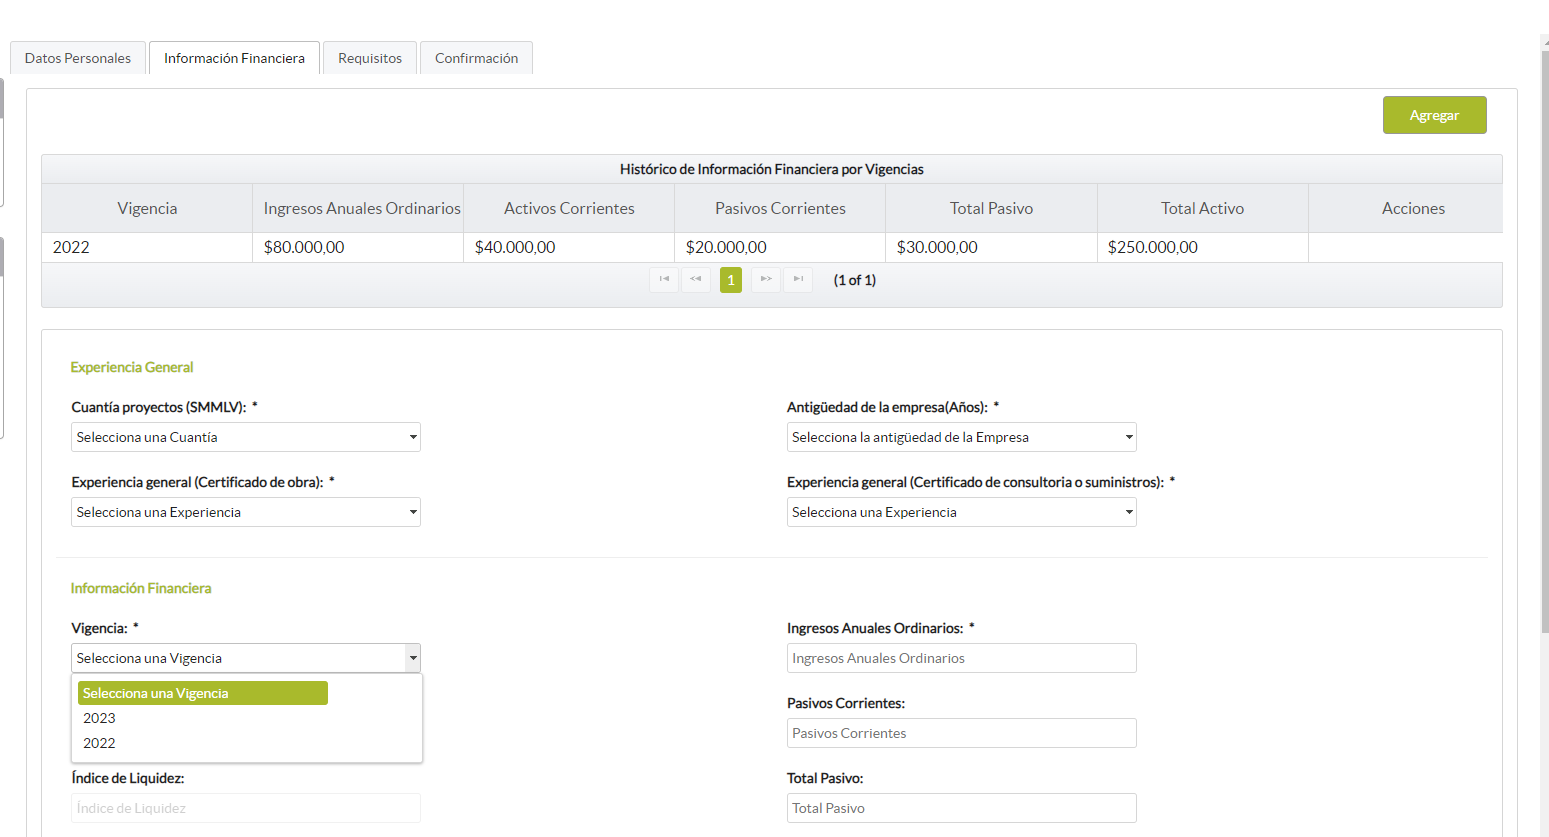This screenshot has width=1549, height=837.
Task: Go to the Confirmación tab
Action: [x=476, y=58]
